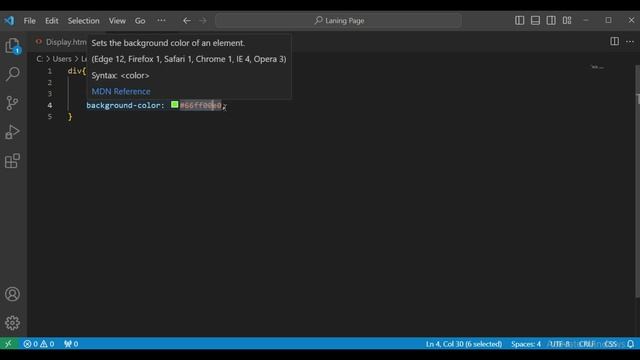The height and width of the screenshot is (360, 640).
Task: Click background-color property text
Action: (124, 105)
